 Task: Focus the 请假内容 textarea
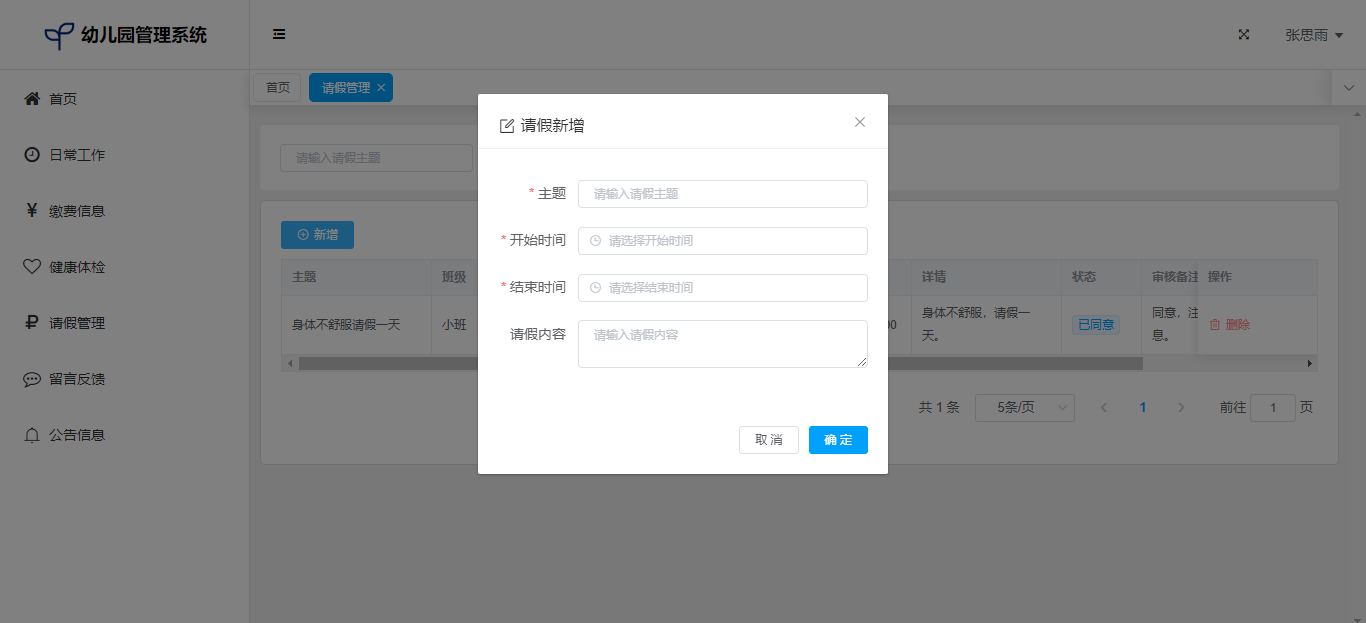[x=722, y=344]
